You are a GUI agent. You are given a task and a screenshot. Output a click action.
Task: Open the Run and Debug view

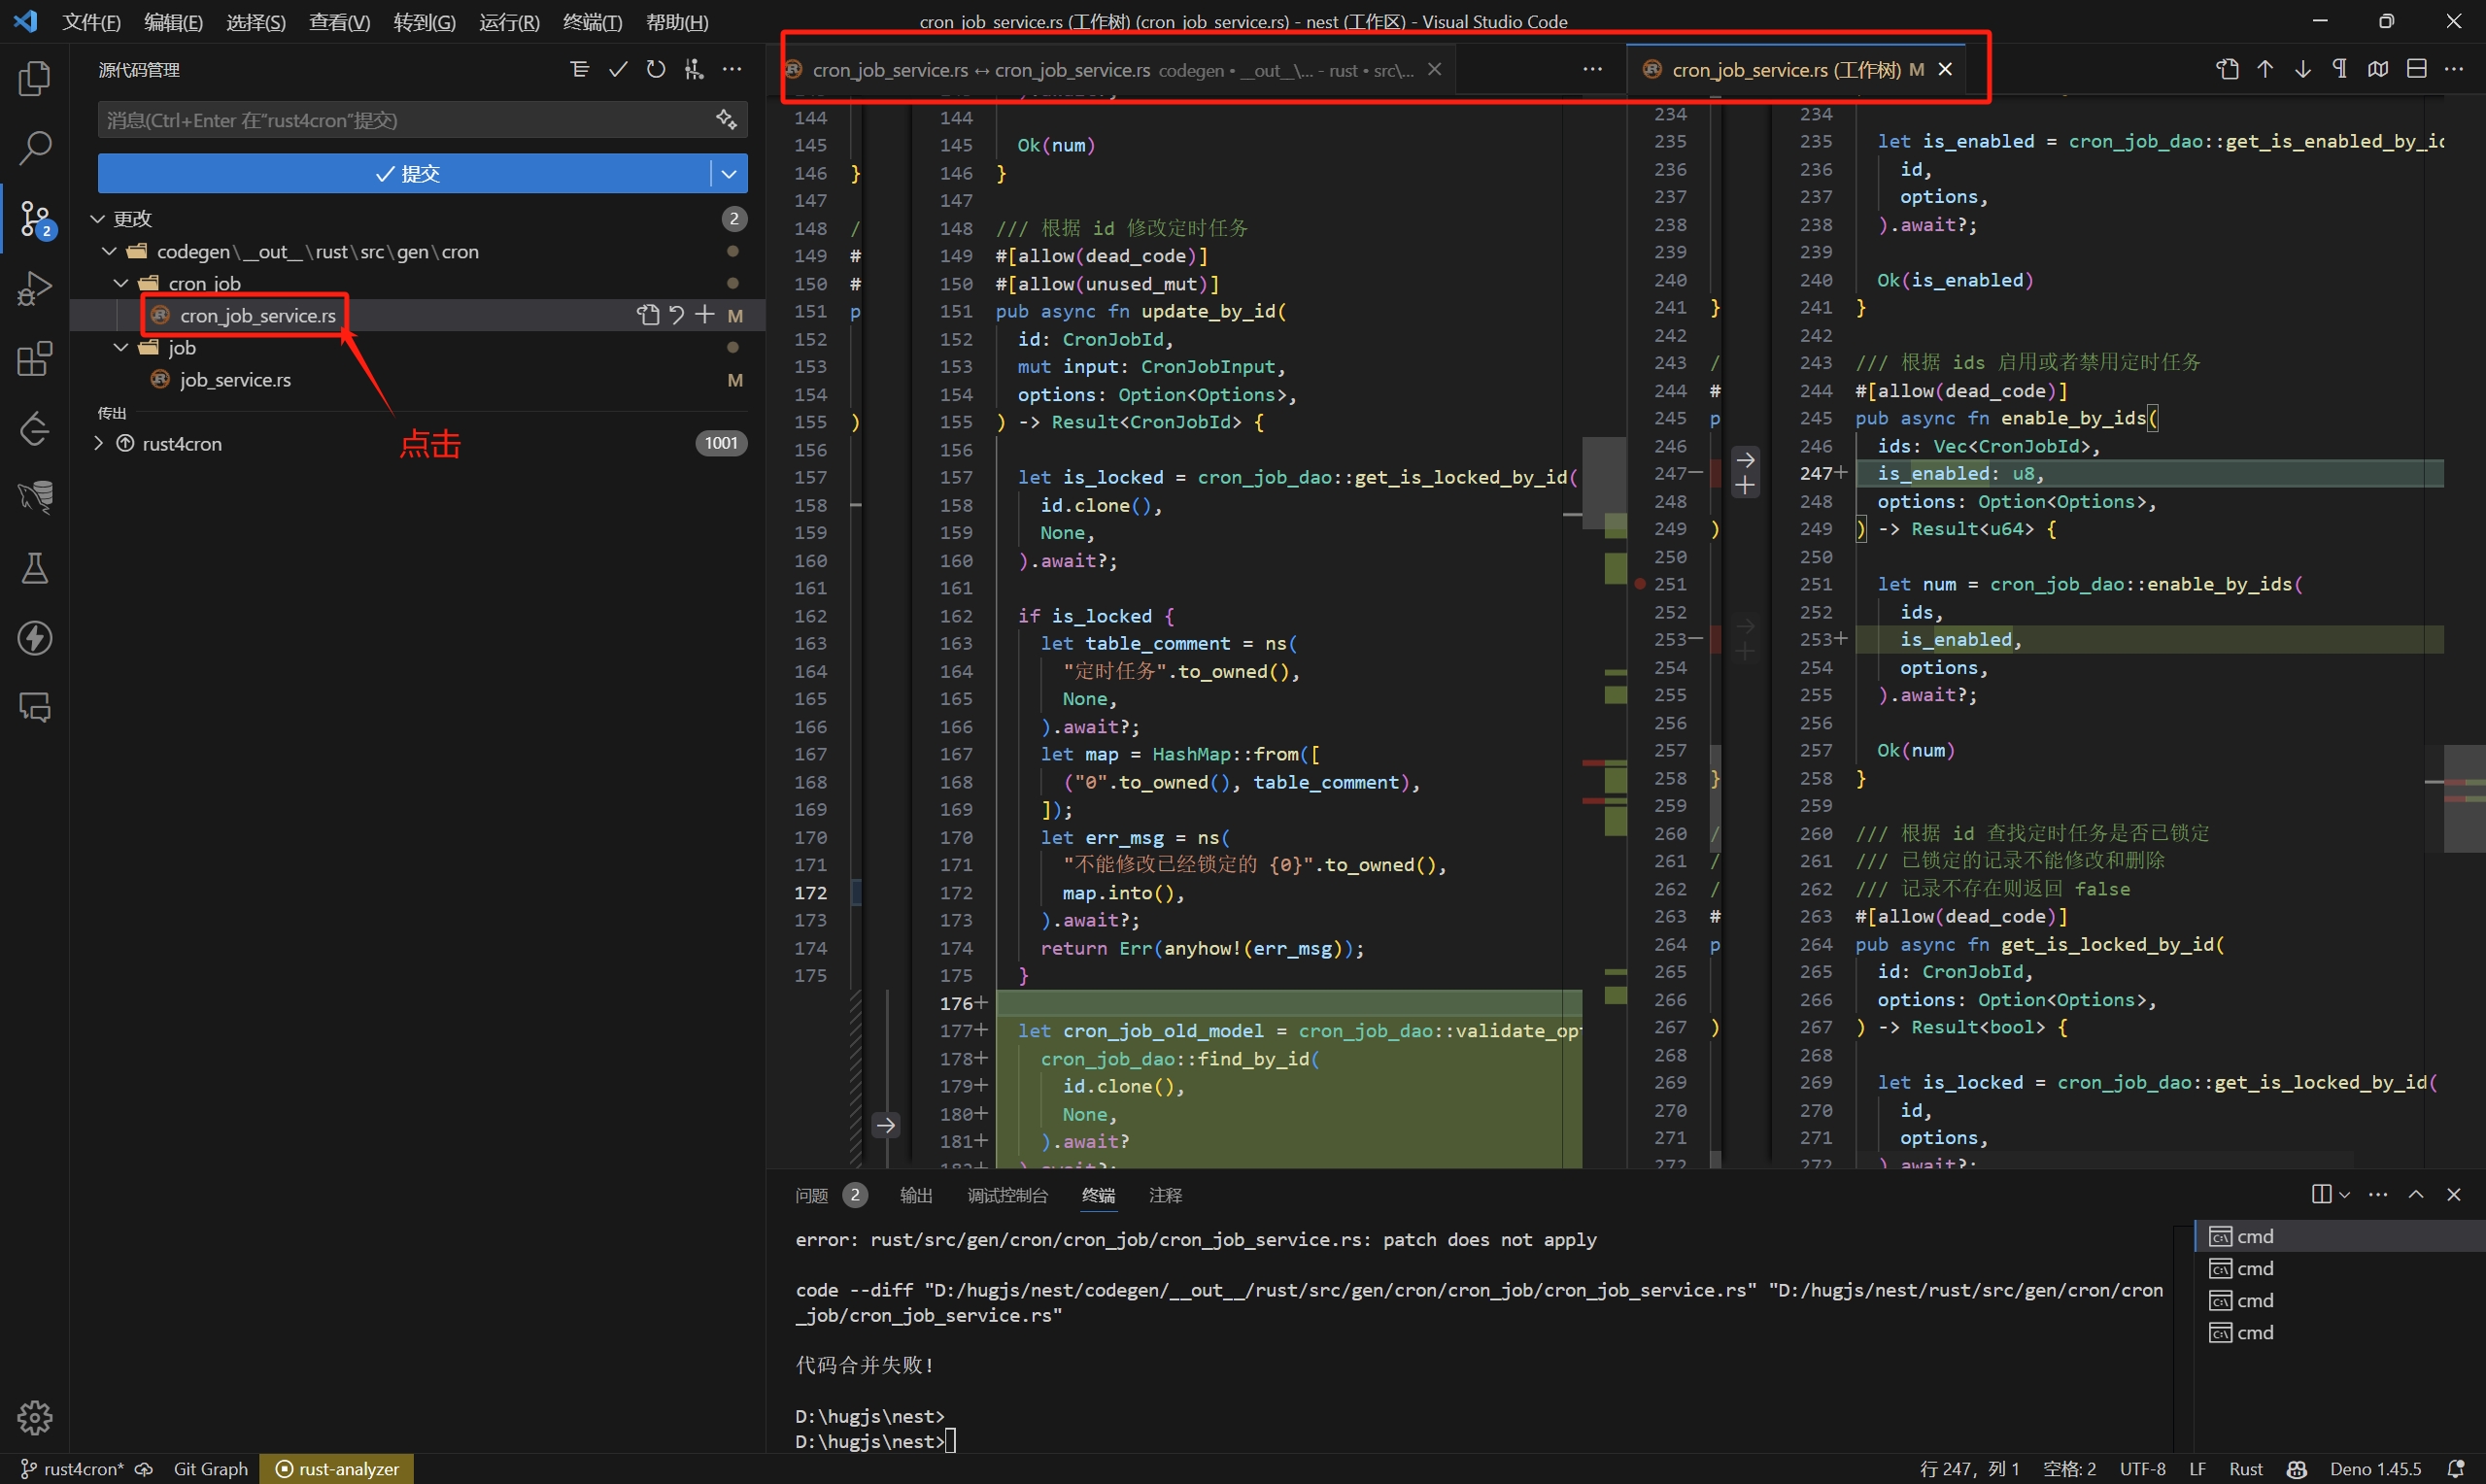(34, 288)
